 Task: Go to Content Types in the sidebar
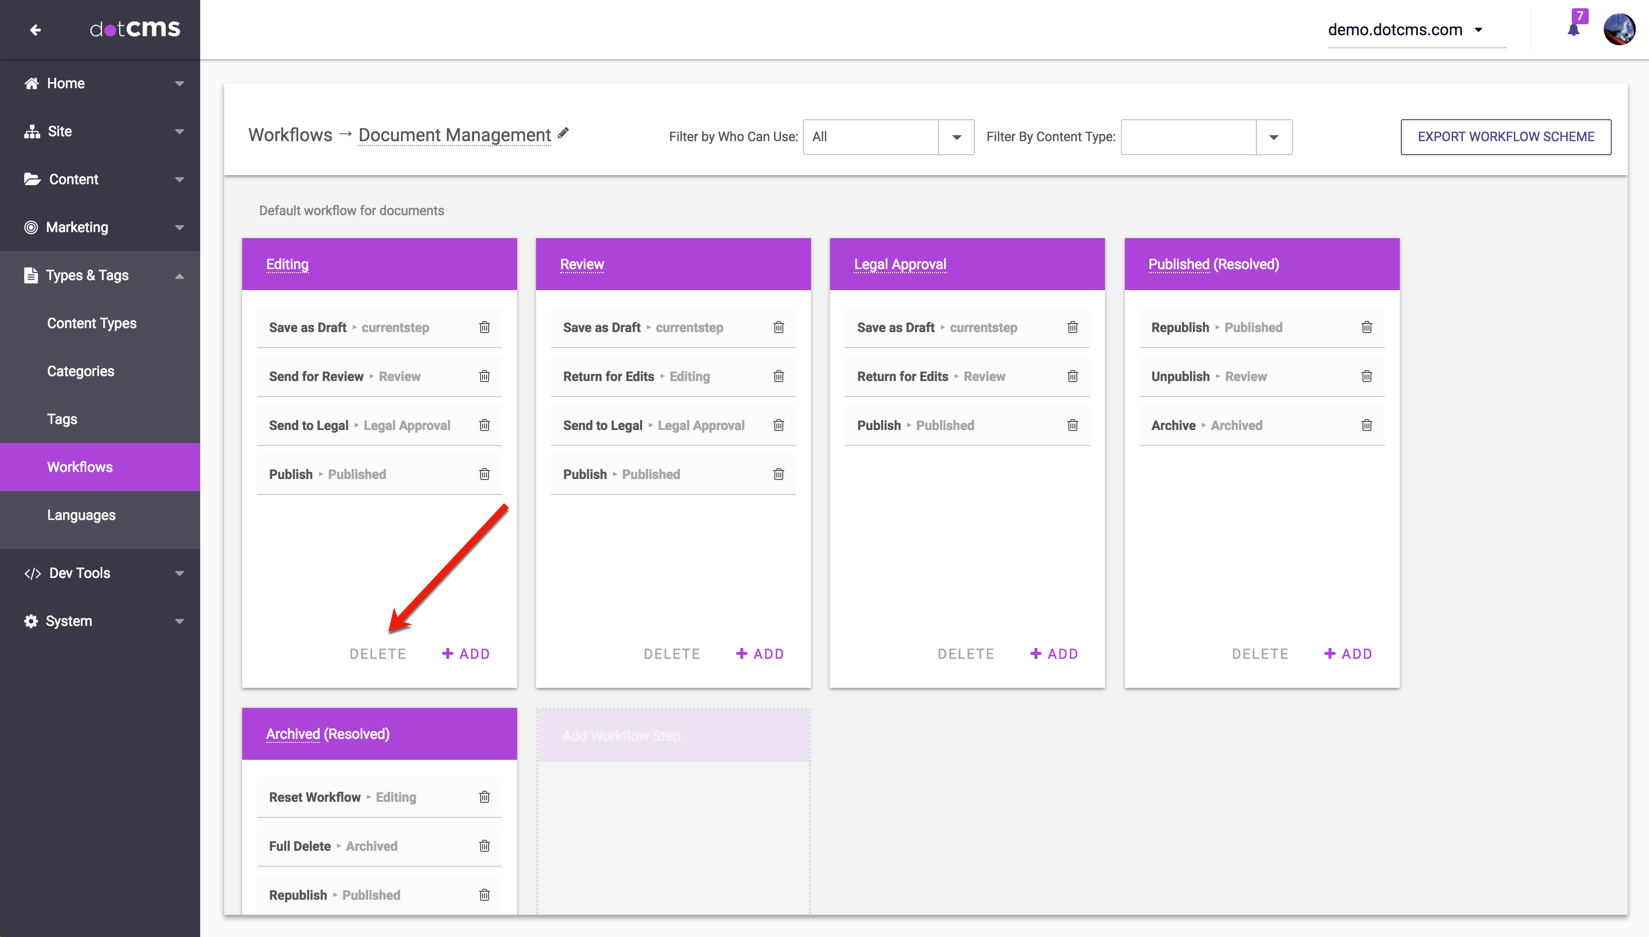(x=92, y=323)
